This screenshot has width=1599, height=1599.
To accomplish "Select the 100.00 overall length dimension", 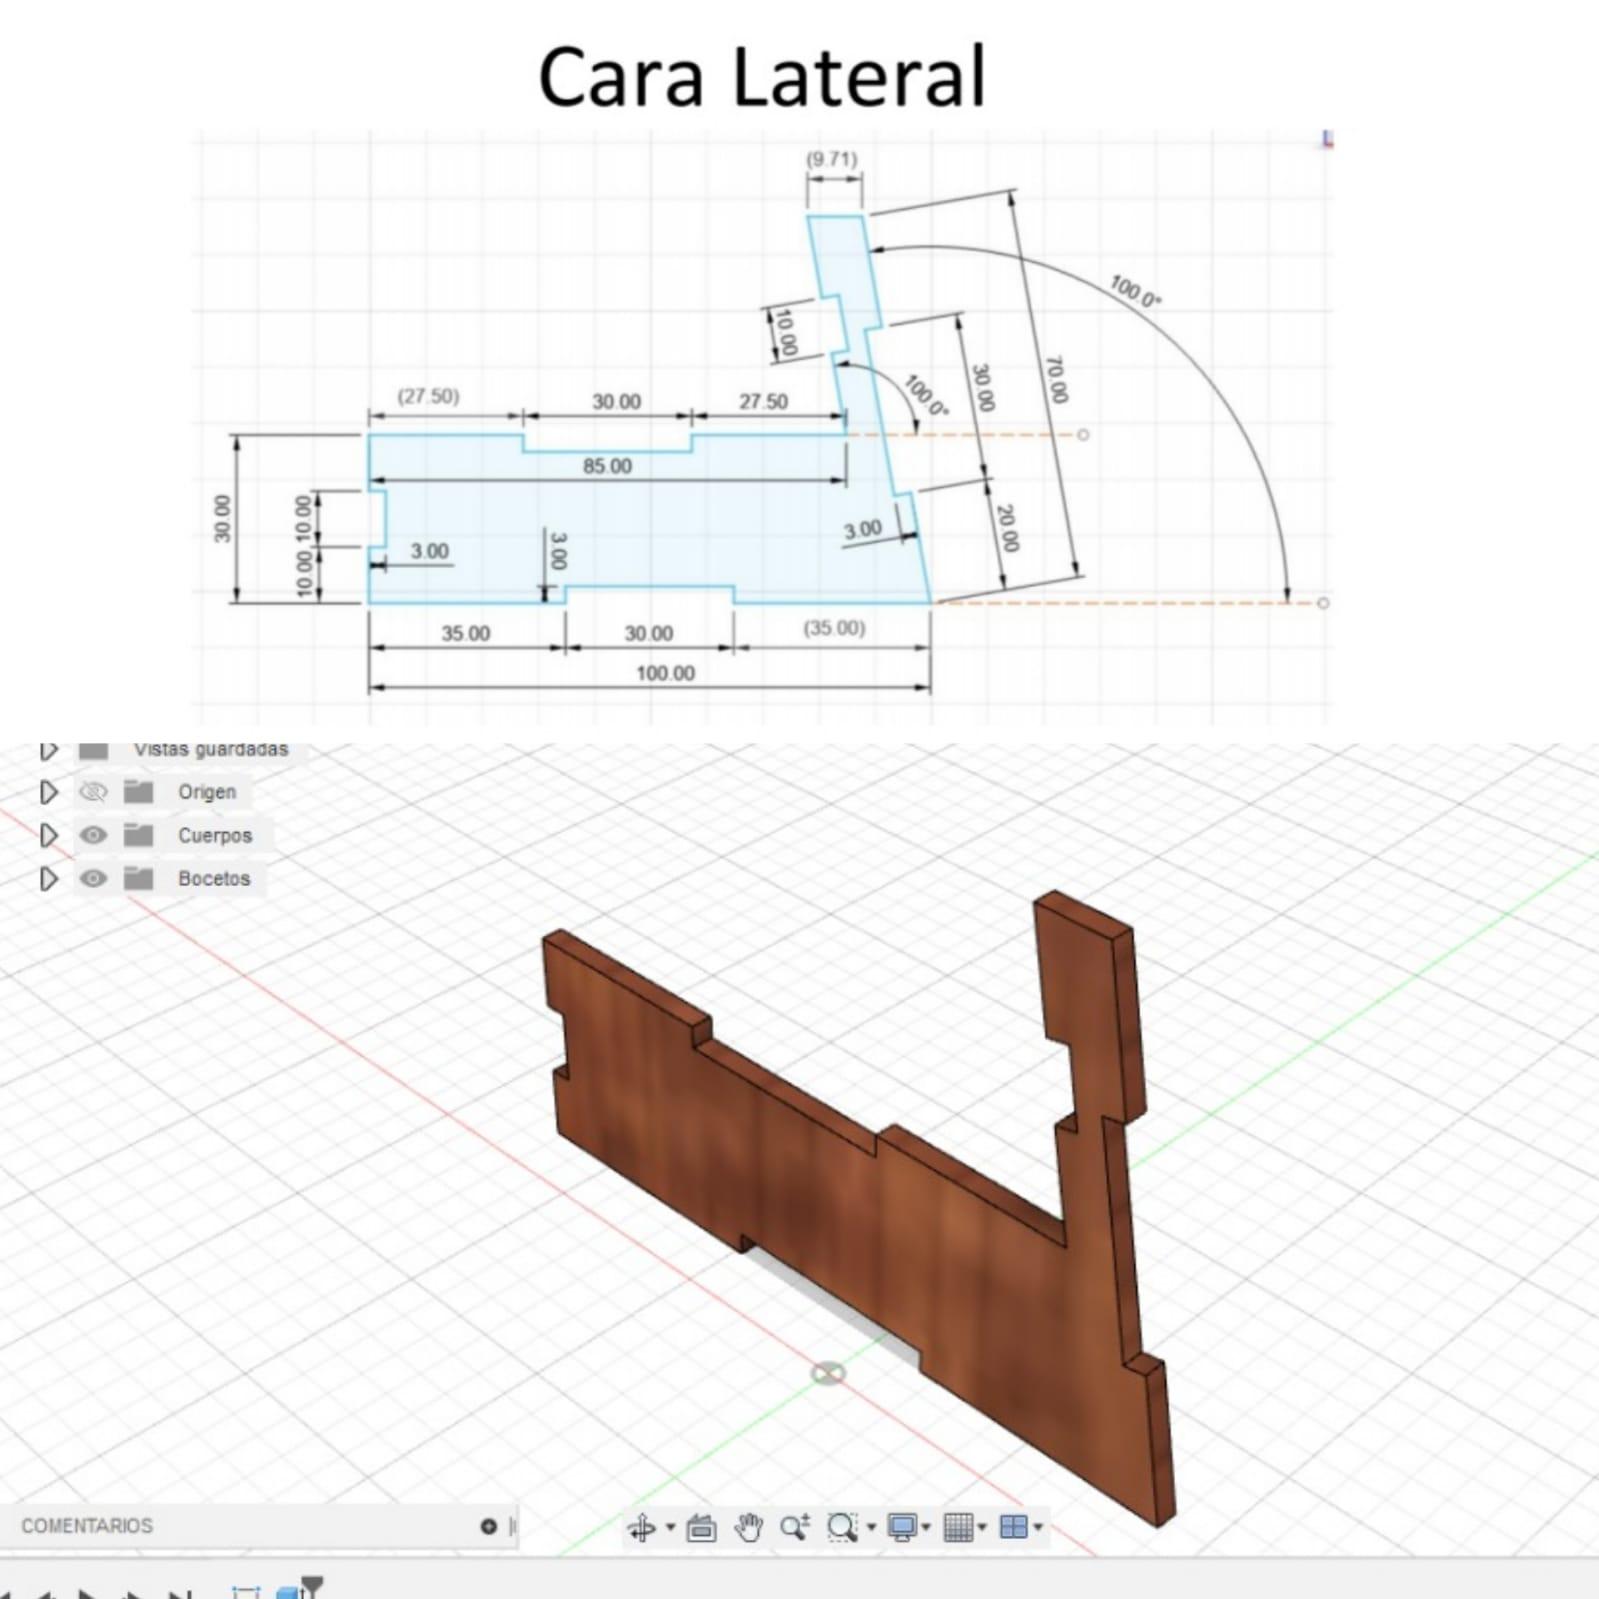I will coord(665,673).
